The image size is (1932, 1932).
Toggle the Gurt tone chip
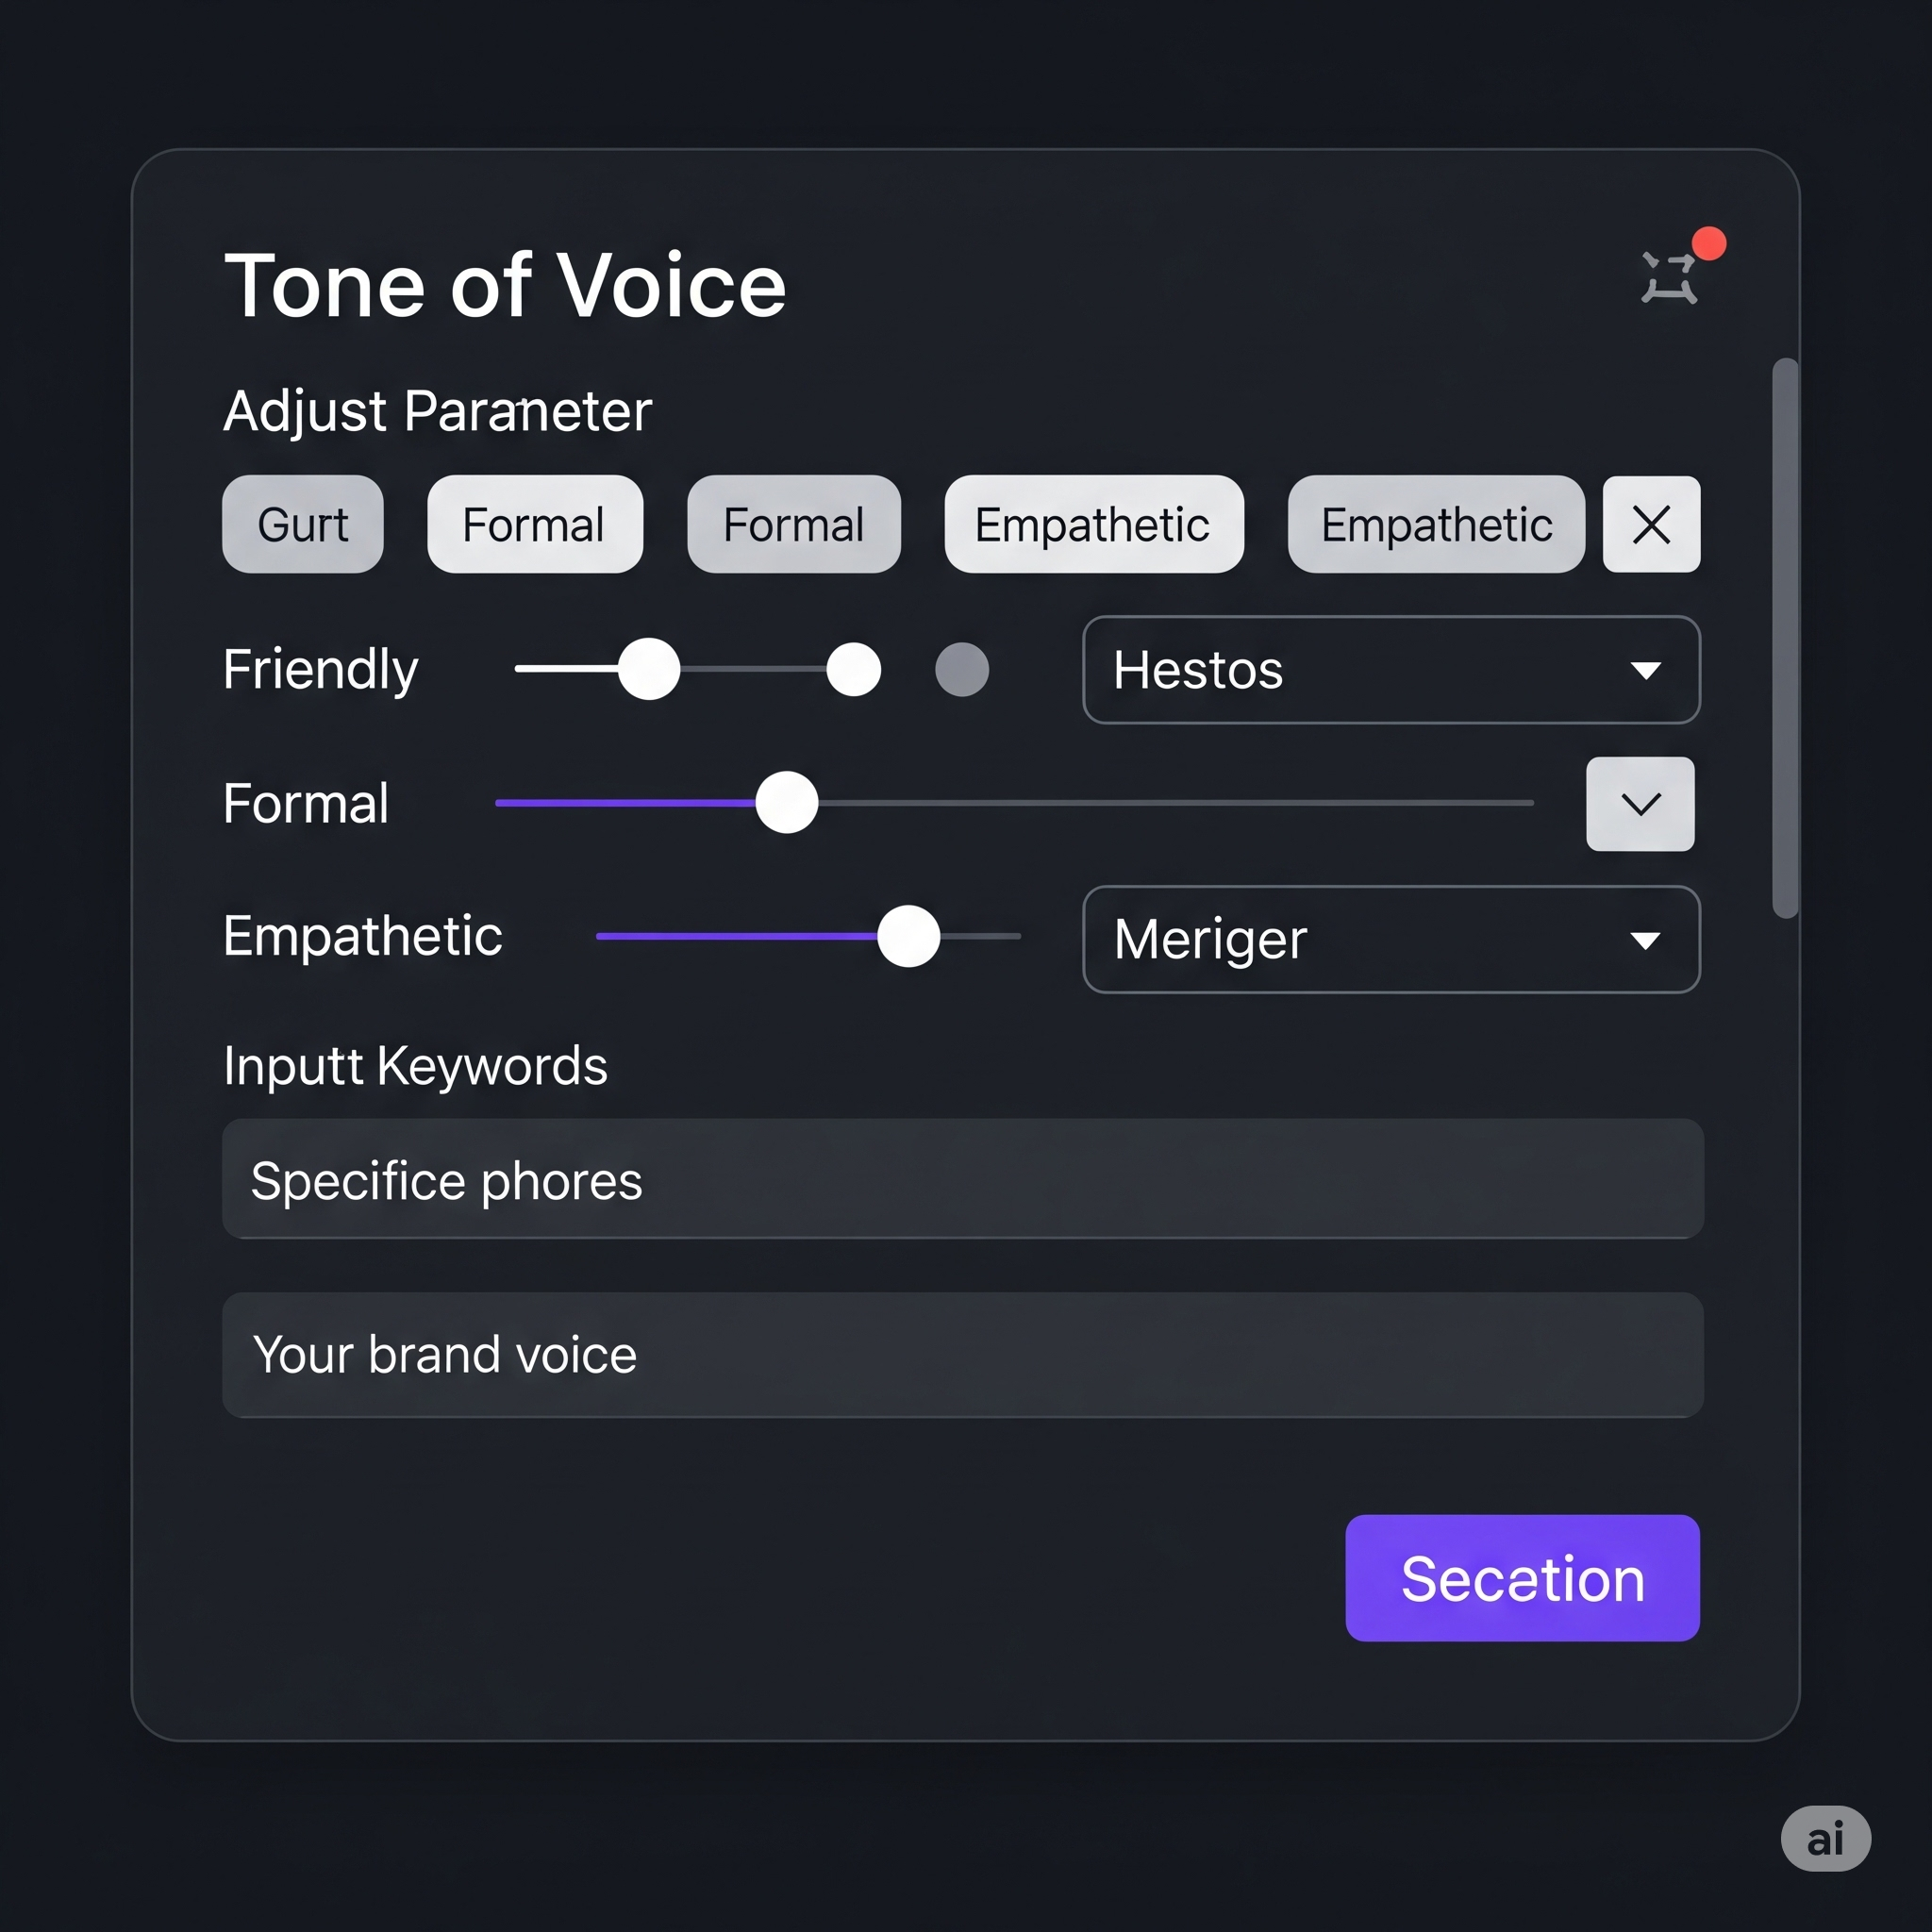[x=302, y=524]
